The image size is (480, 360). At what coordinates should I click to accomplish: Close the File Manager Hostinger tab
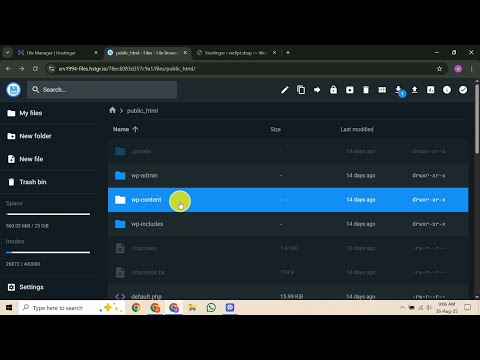tap(96, 53)
